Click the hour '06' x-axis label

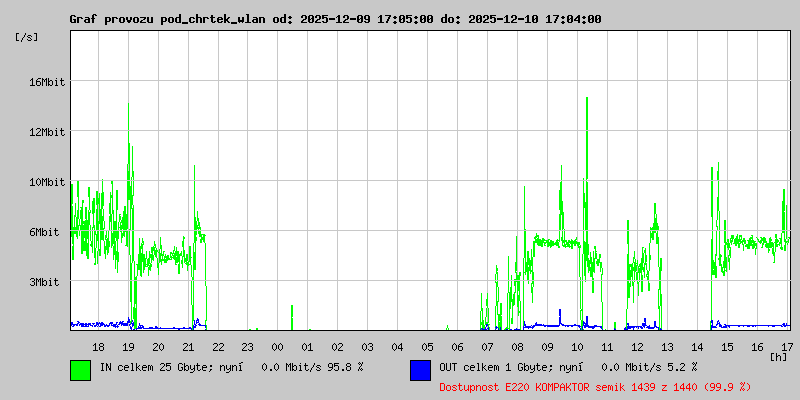[x=458, y=347]
